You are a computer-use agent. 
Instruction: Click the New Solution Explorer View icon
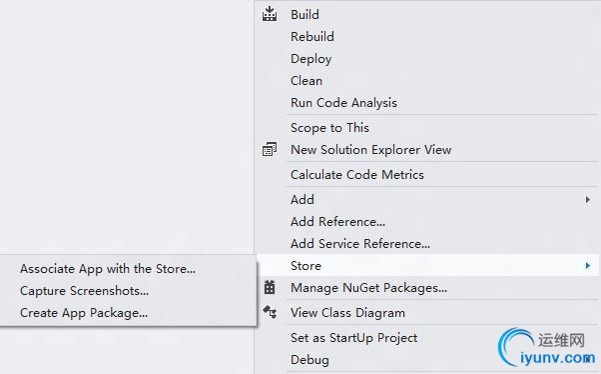[269, 149]
